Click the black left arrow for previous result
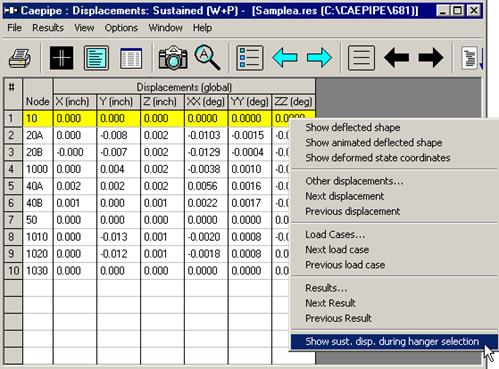Screen dimensions: 499x369 click(x=396, y=58)
